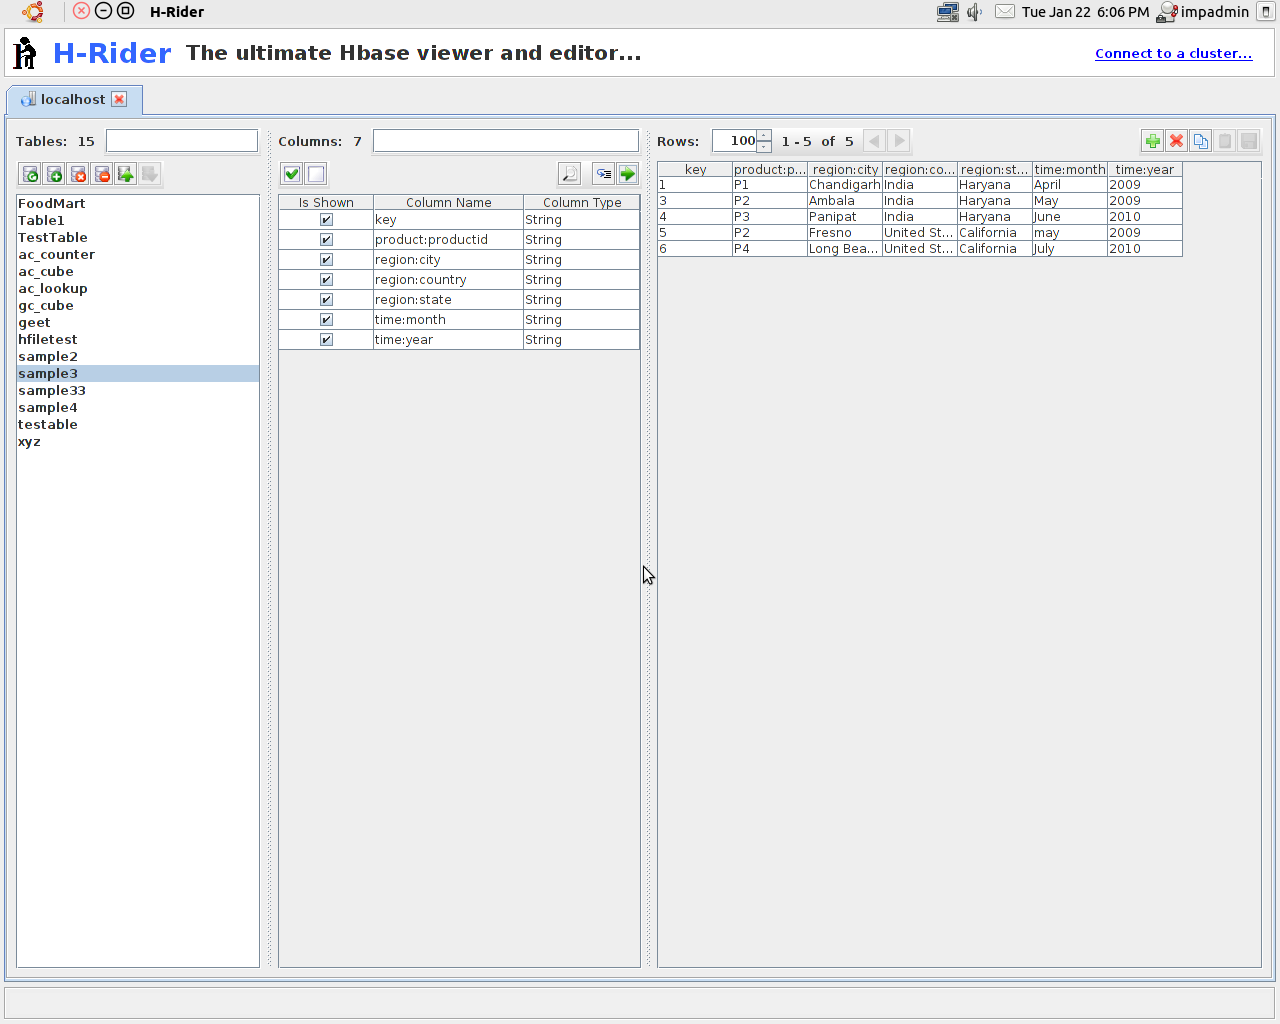Click the H-Rider logo icon
The width and height of the screenshot is (1280, 1024).
[x=25, y=53]
